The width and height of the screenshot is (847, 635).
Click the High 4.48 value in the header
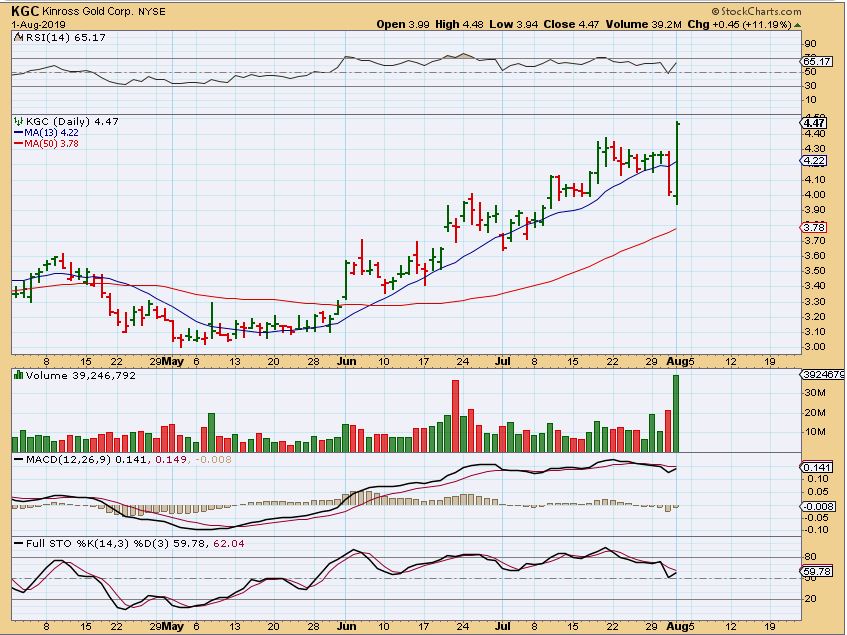coord(459,24)
